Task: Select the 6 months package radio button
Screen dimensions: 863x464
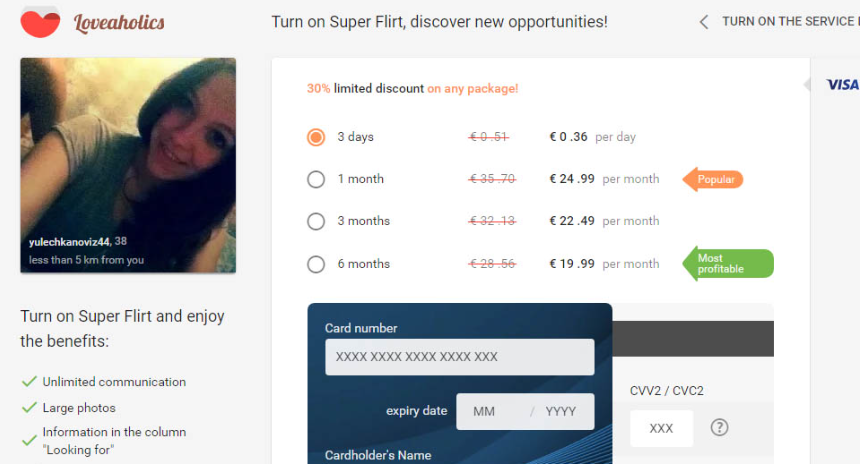Action: 316,264
